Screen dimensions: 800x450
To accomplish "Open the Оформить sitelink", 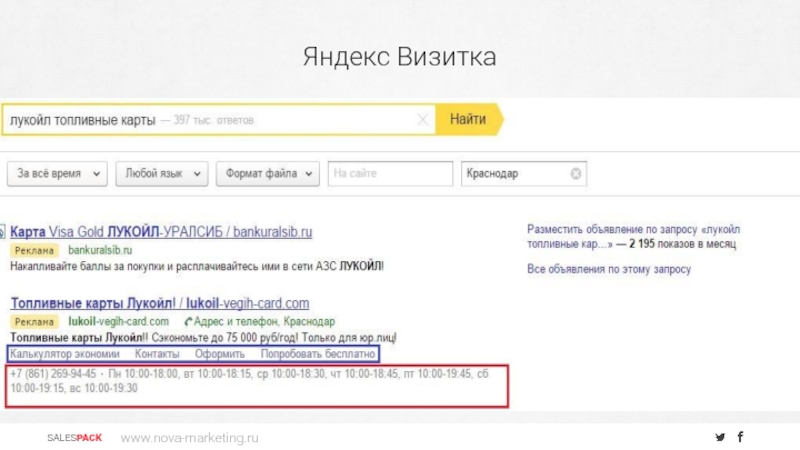I will point(220,354).
